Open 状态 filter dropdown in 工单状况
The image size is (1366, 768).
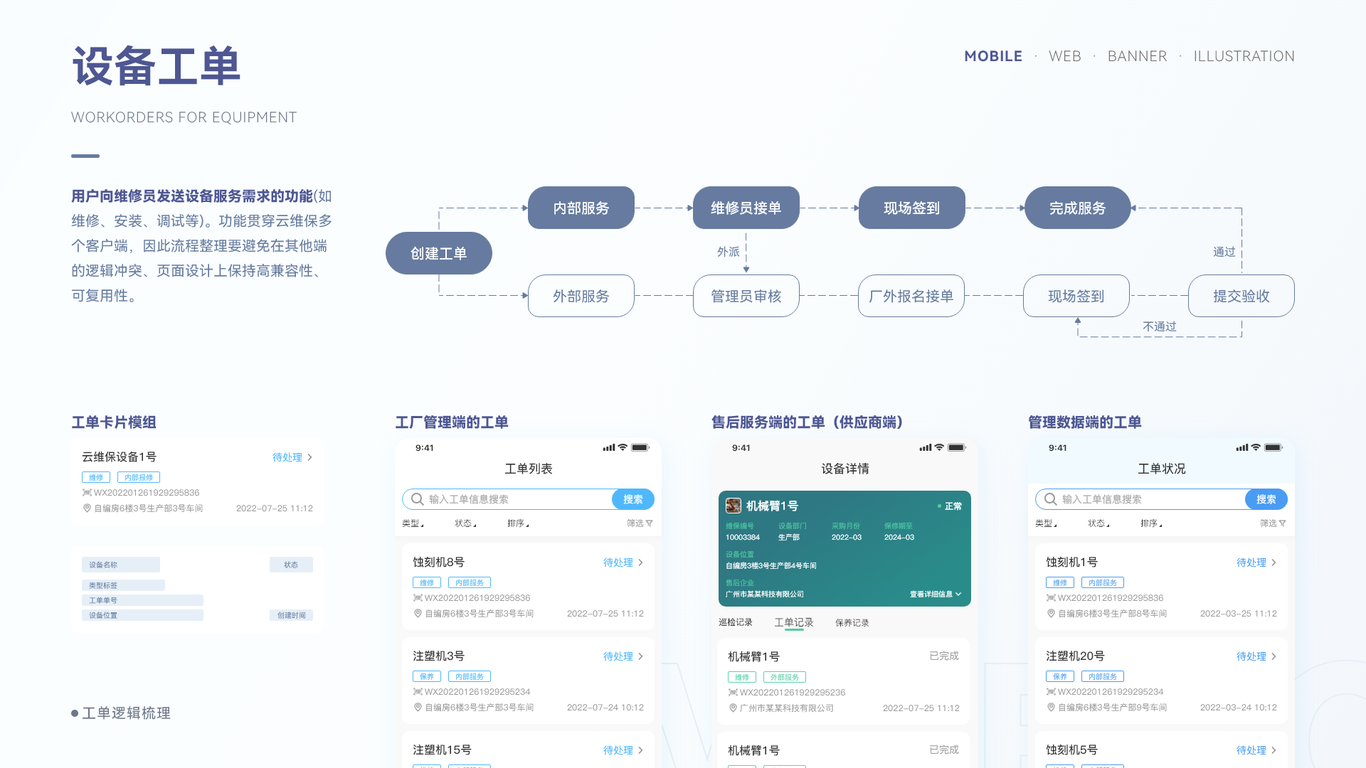tap(1098, 523)
